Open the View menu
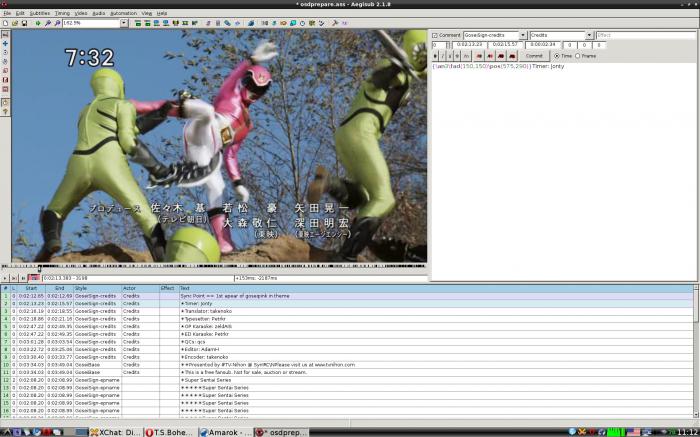 [146, 13]
